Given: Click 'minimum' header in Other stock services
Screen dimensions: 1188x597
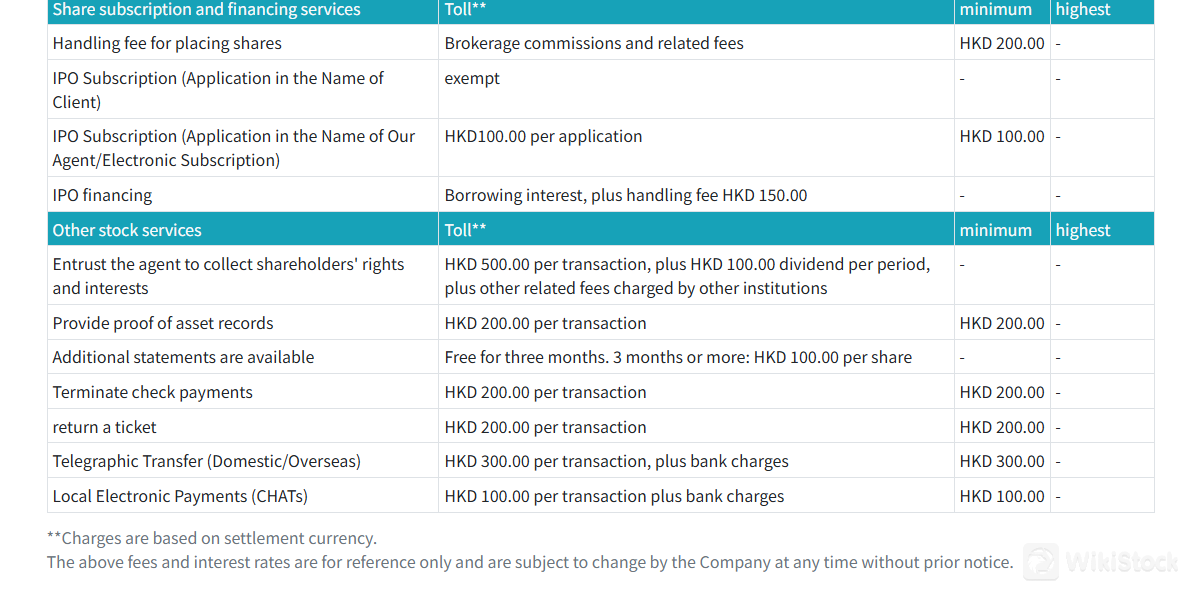Looking at the screenshot, I should click(x=1002, y=230).
